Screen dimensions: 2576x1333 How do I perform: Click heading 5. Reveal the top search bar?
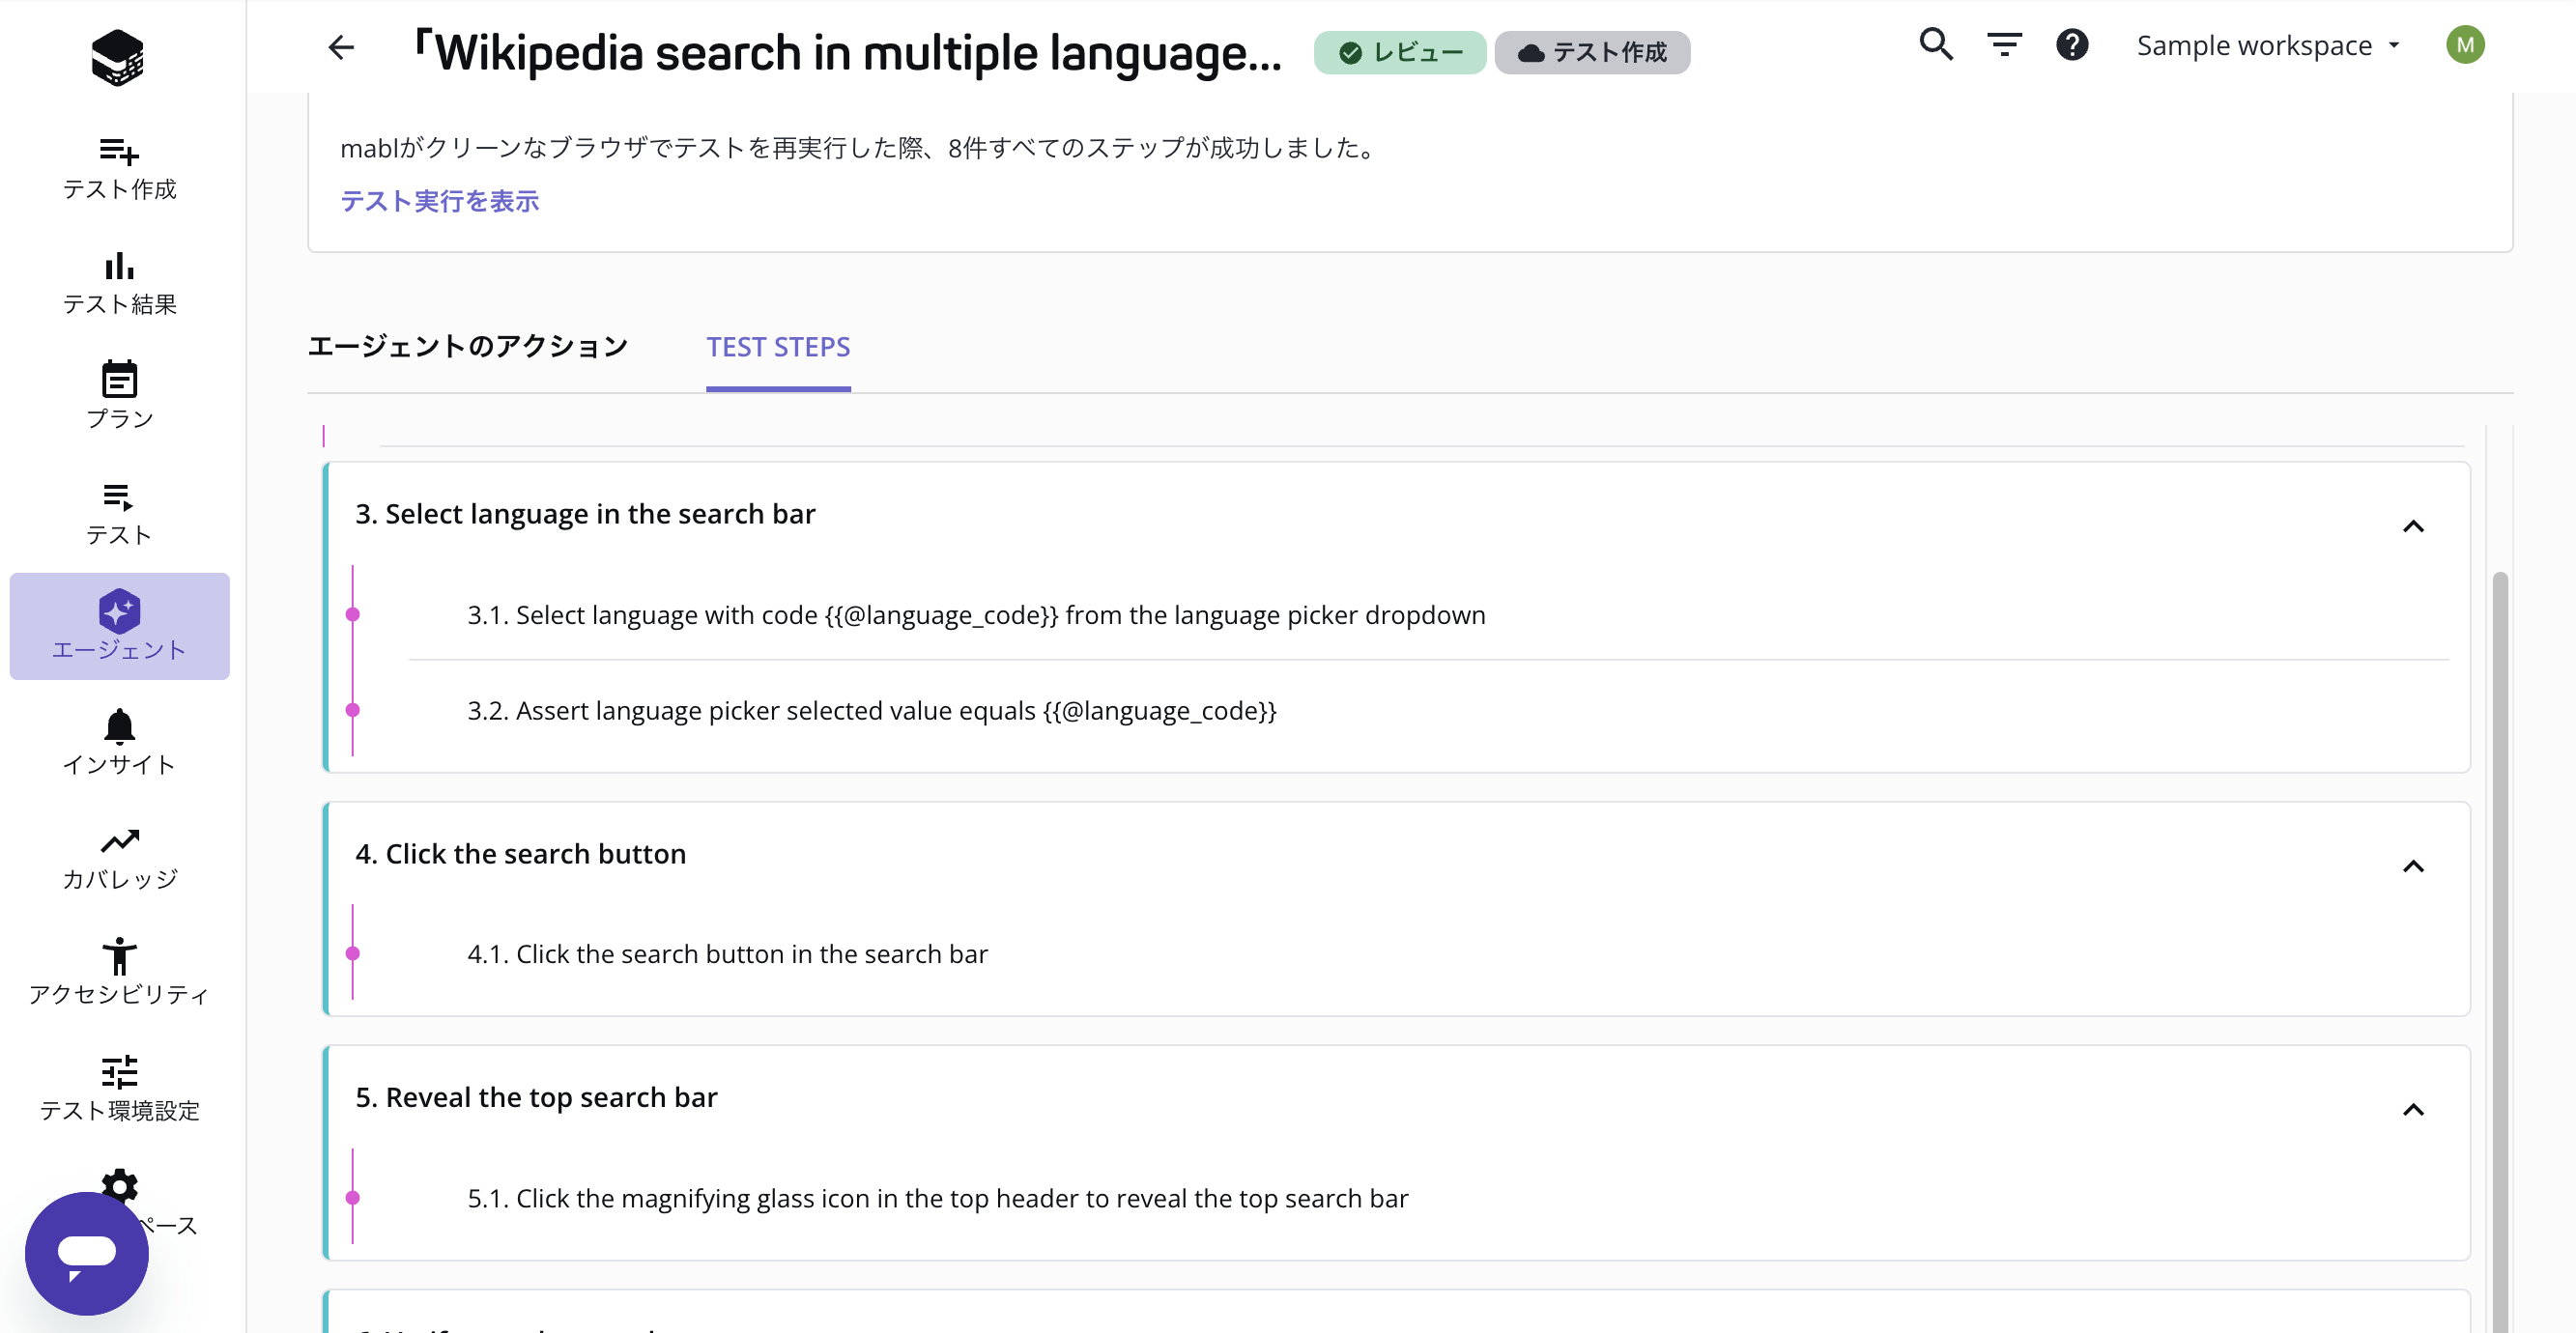(x=536, y=1097)
